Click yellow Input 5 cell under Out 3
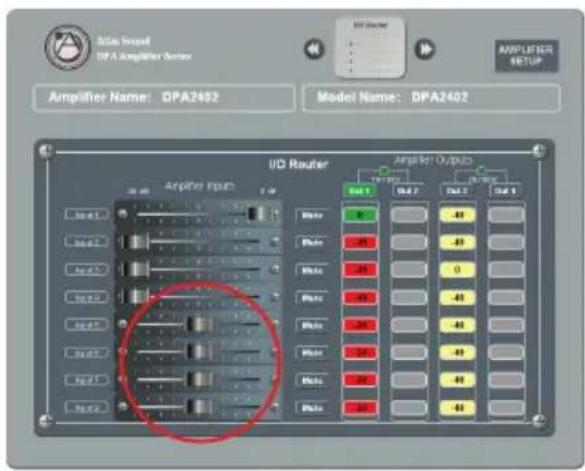Viewport: 585px width, 471px height. (x=457, y=325)
